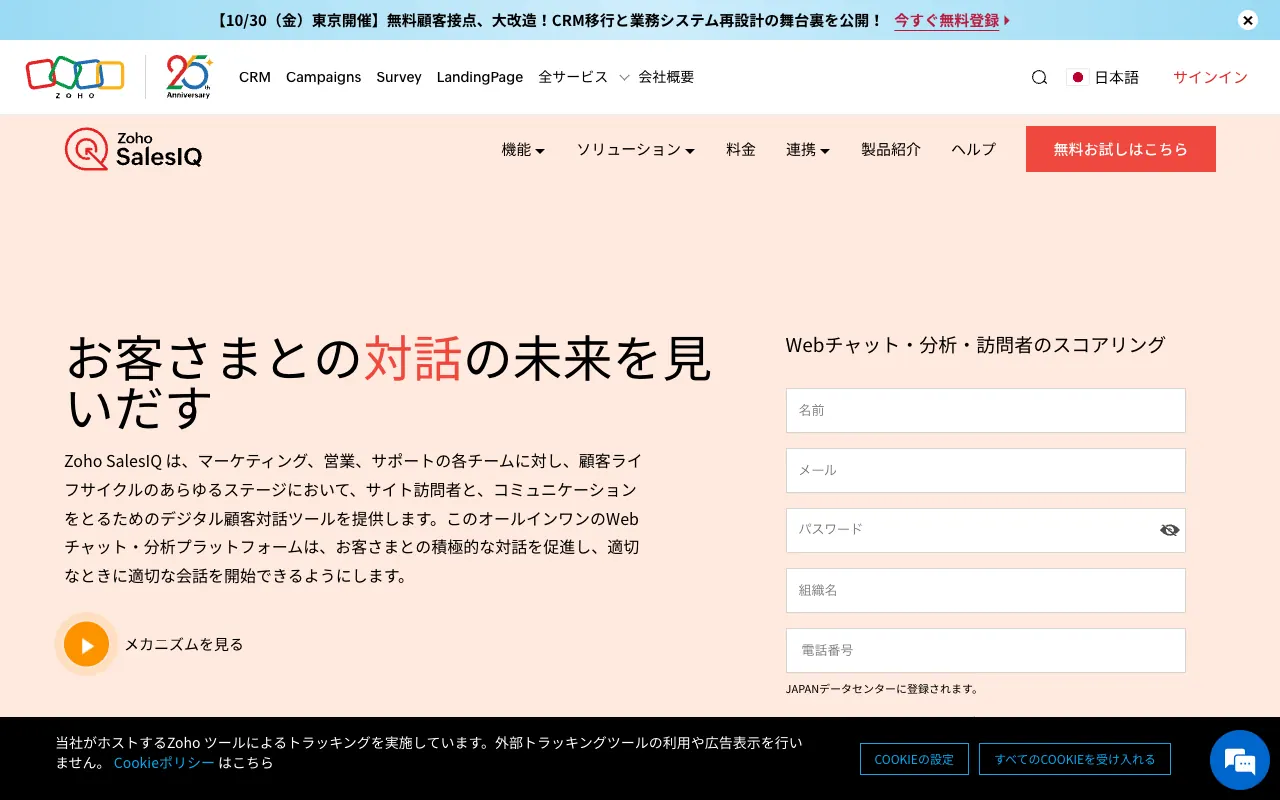Open the LandingPage link
Screen dimensions: 1280x800
pyautogui.click(x=480, y=77)
